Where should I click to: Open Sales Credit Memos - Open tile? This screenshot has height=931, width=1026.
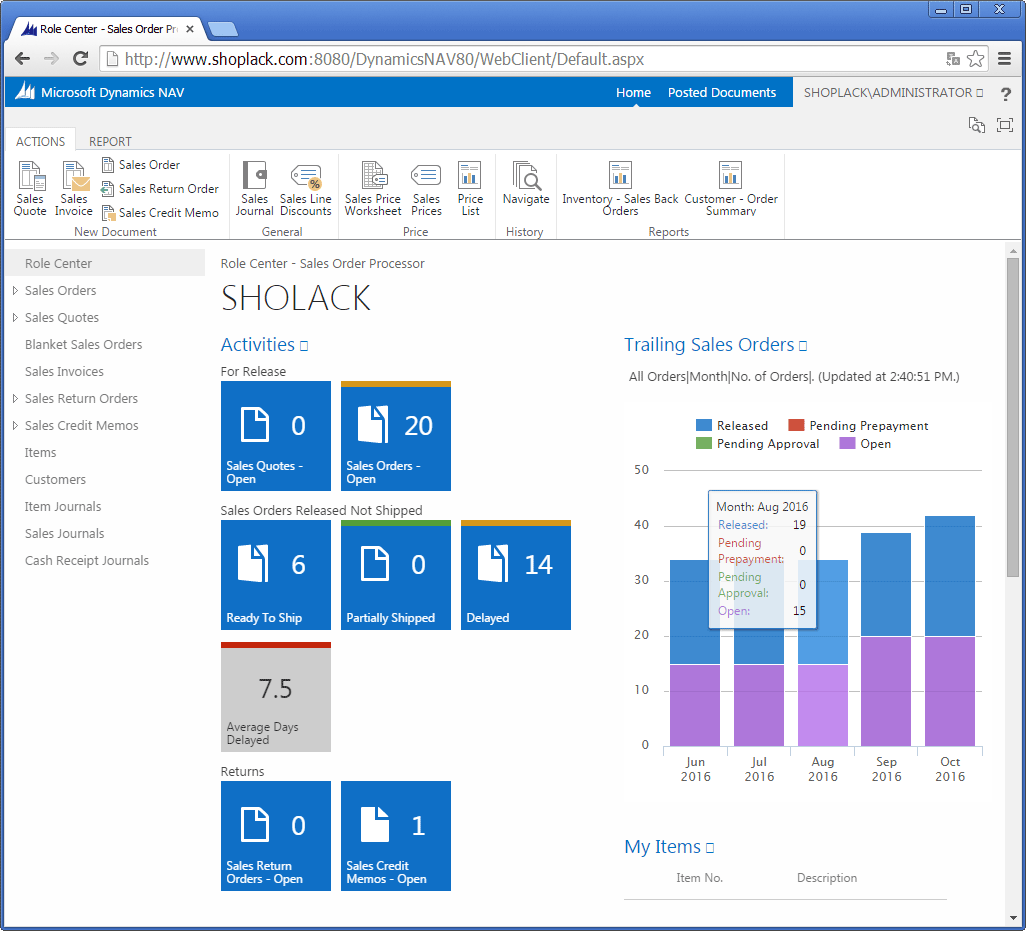396,836
